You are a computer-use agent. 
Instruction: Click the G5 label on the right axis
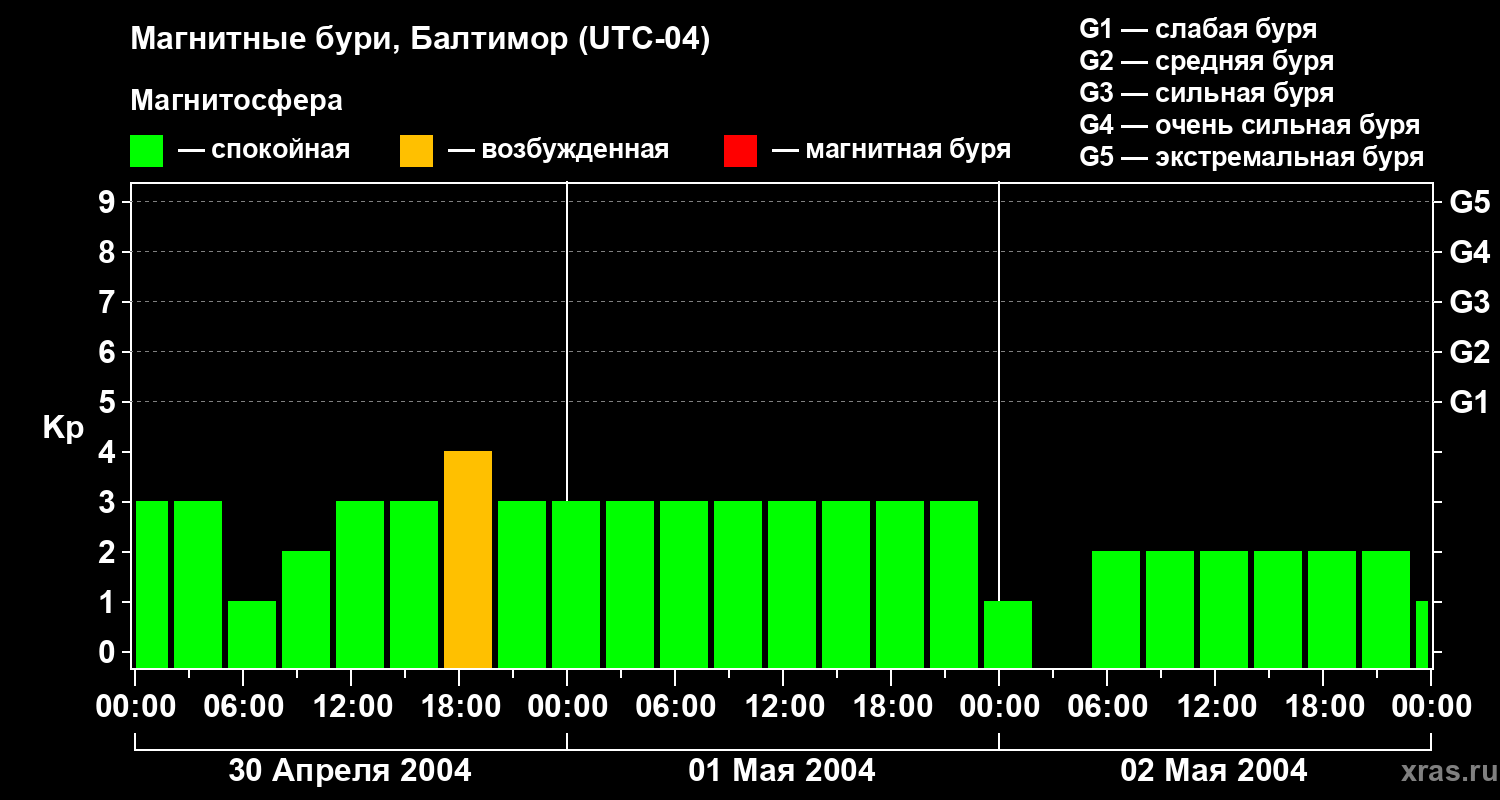[x=1470, y=202]
